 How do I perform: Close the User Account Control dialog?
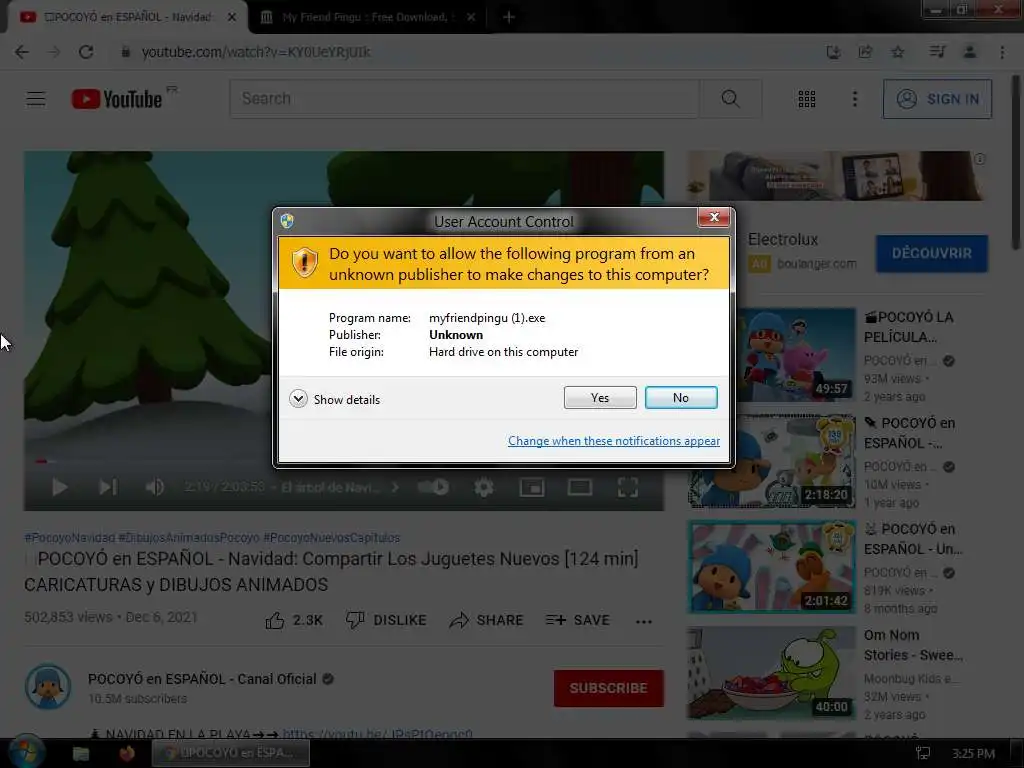tap(714, 217)
